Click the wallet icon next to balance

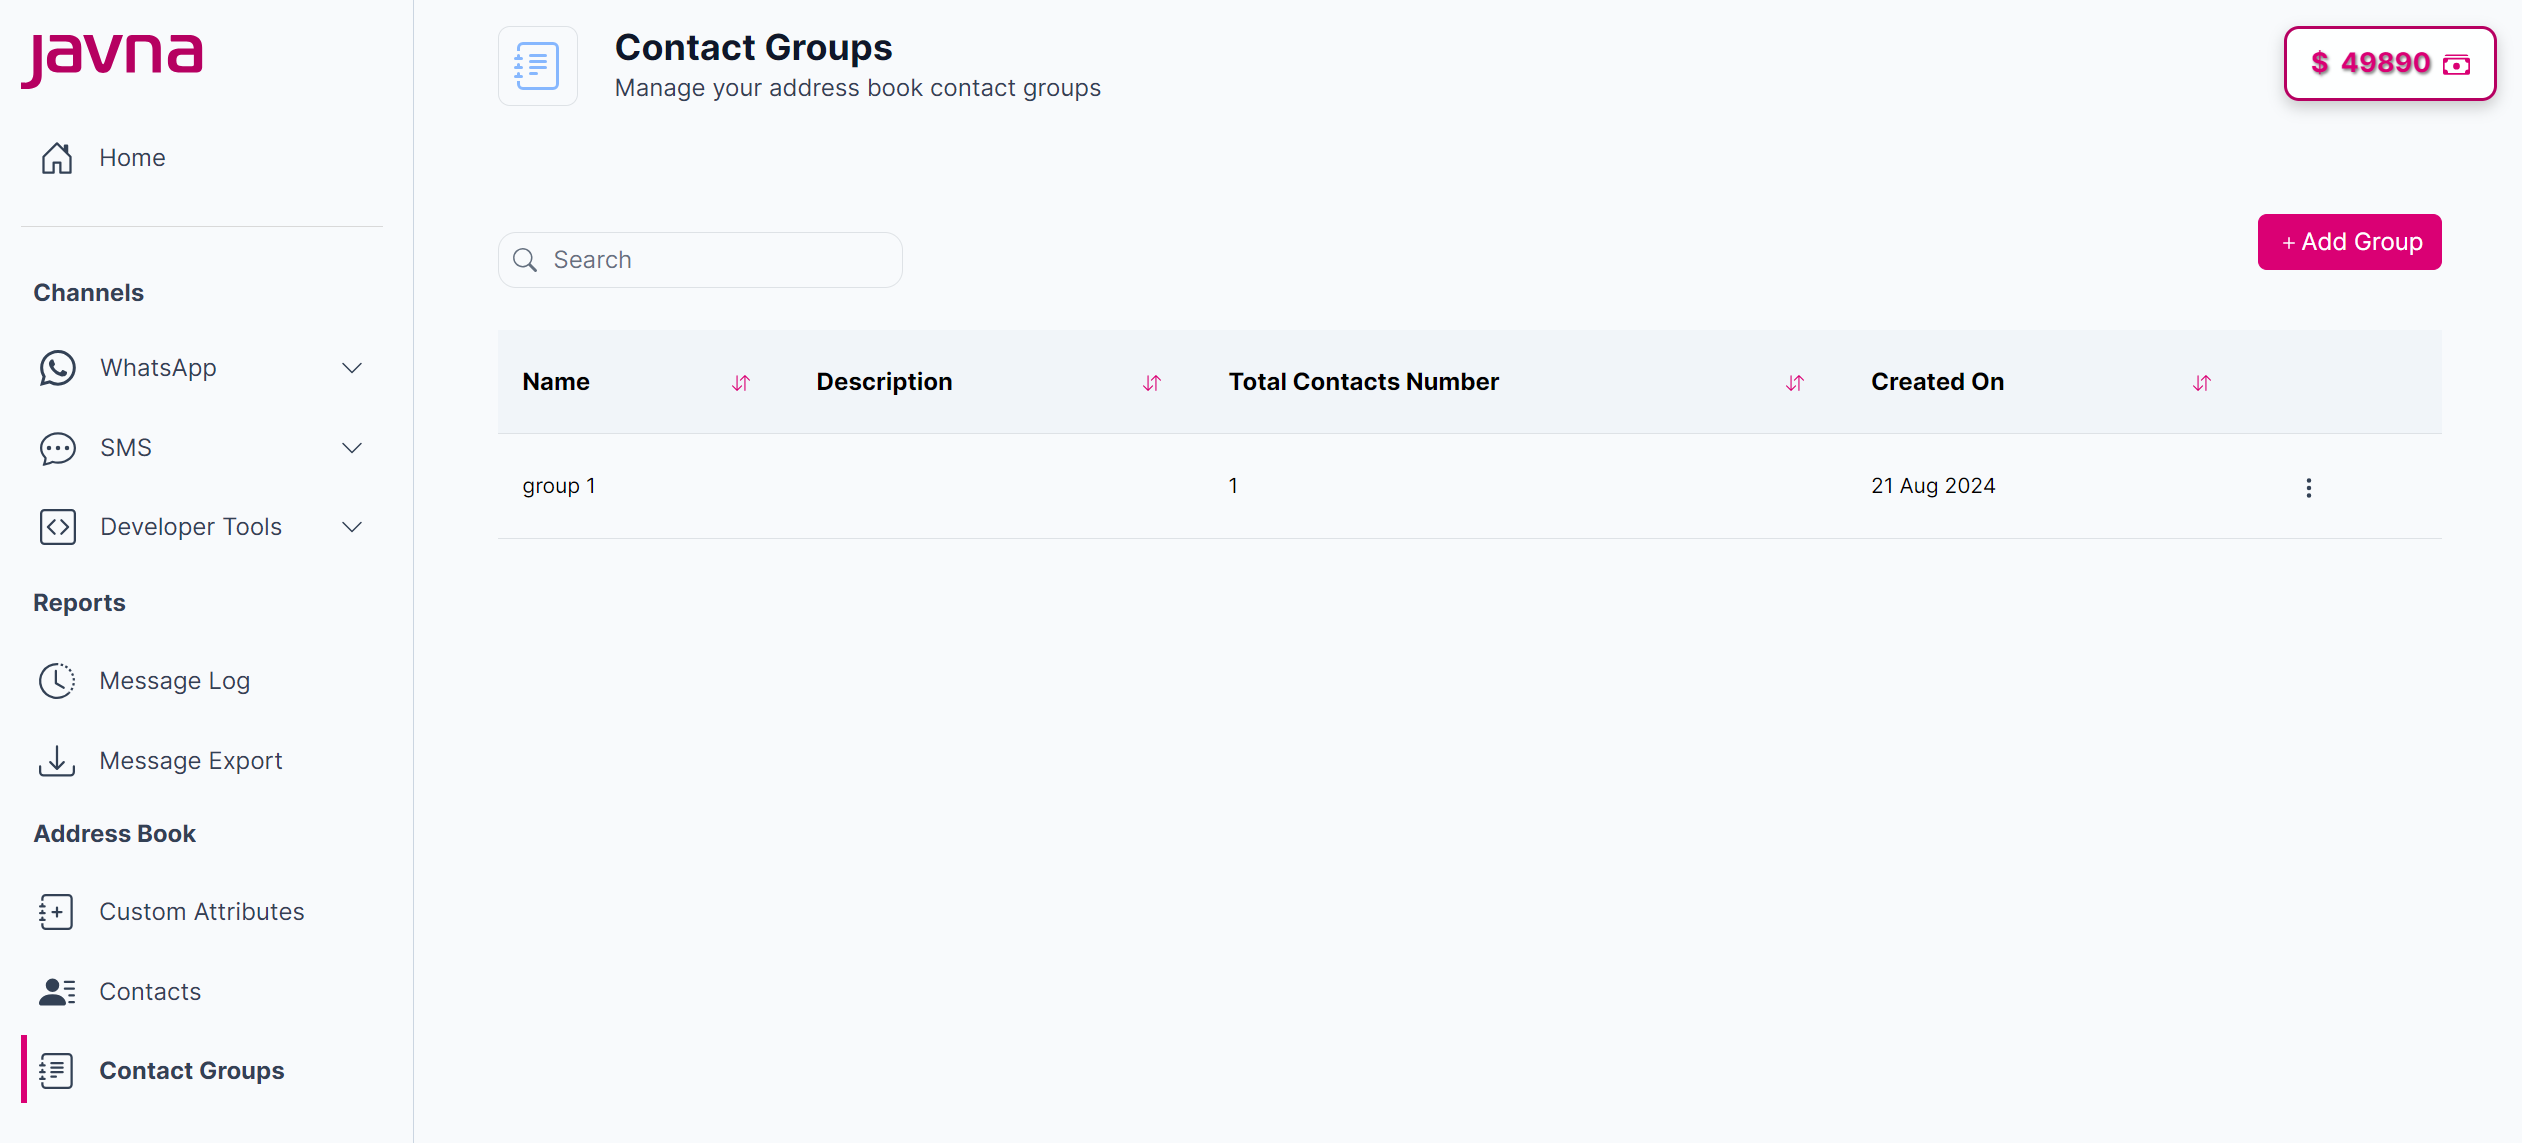[2458, 64]
